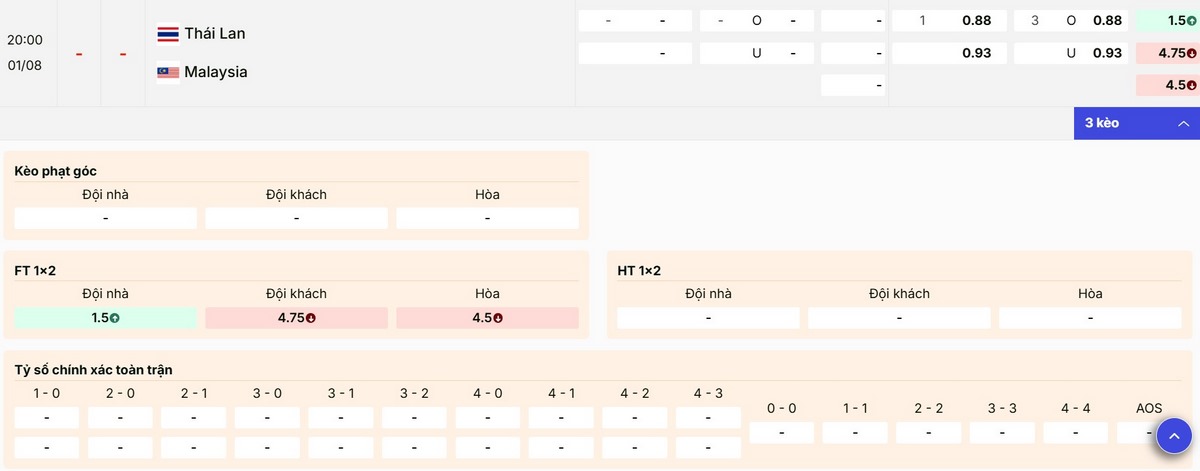Click corner bet 'Hòa' odds cell
Viewport: 1200px width, 471px height.
(487, 218)
